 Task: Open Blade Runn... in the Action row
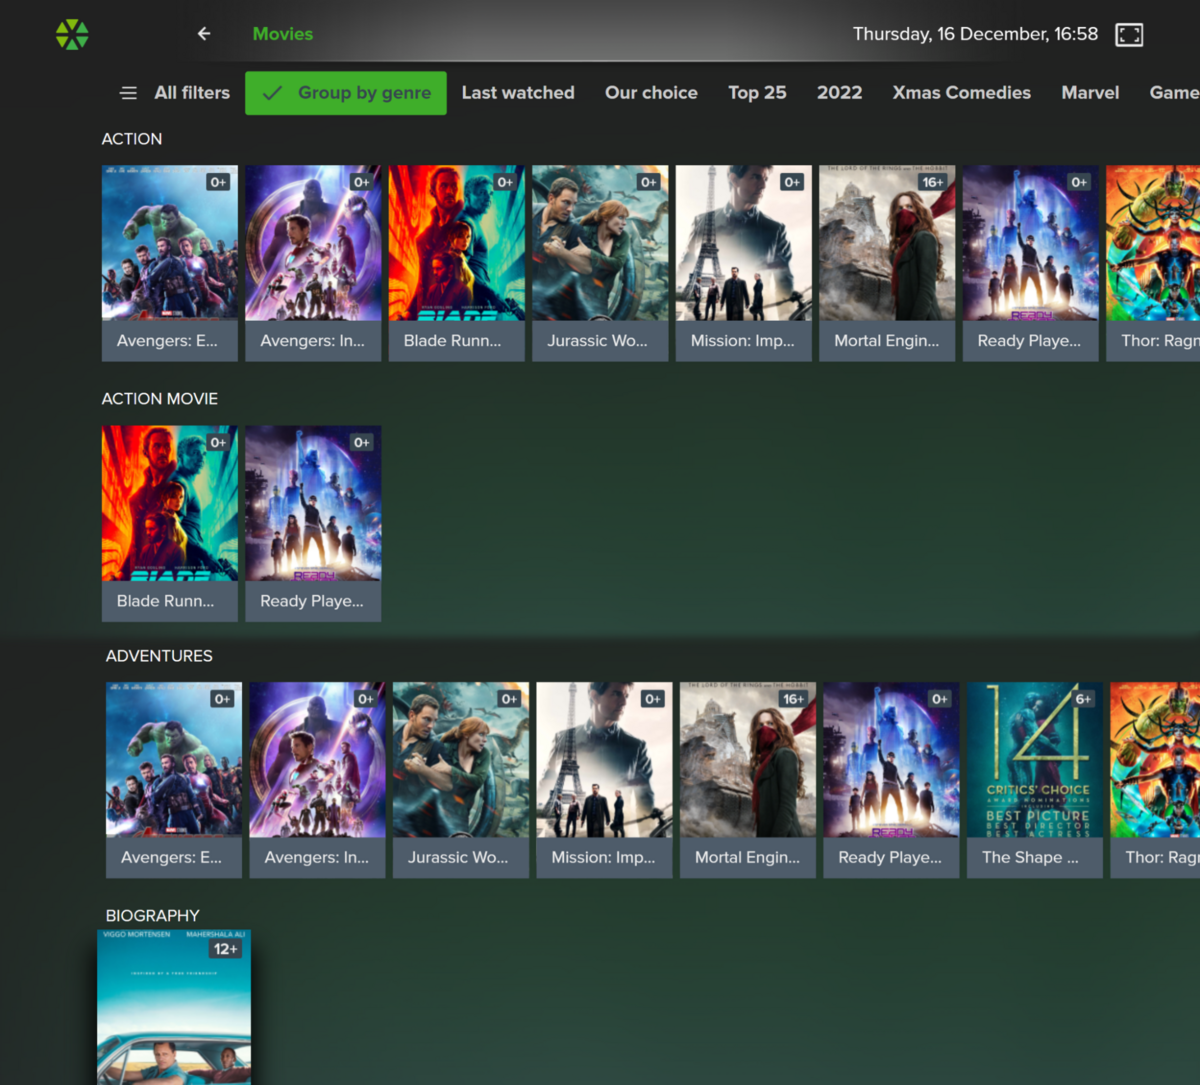457,263
